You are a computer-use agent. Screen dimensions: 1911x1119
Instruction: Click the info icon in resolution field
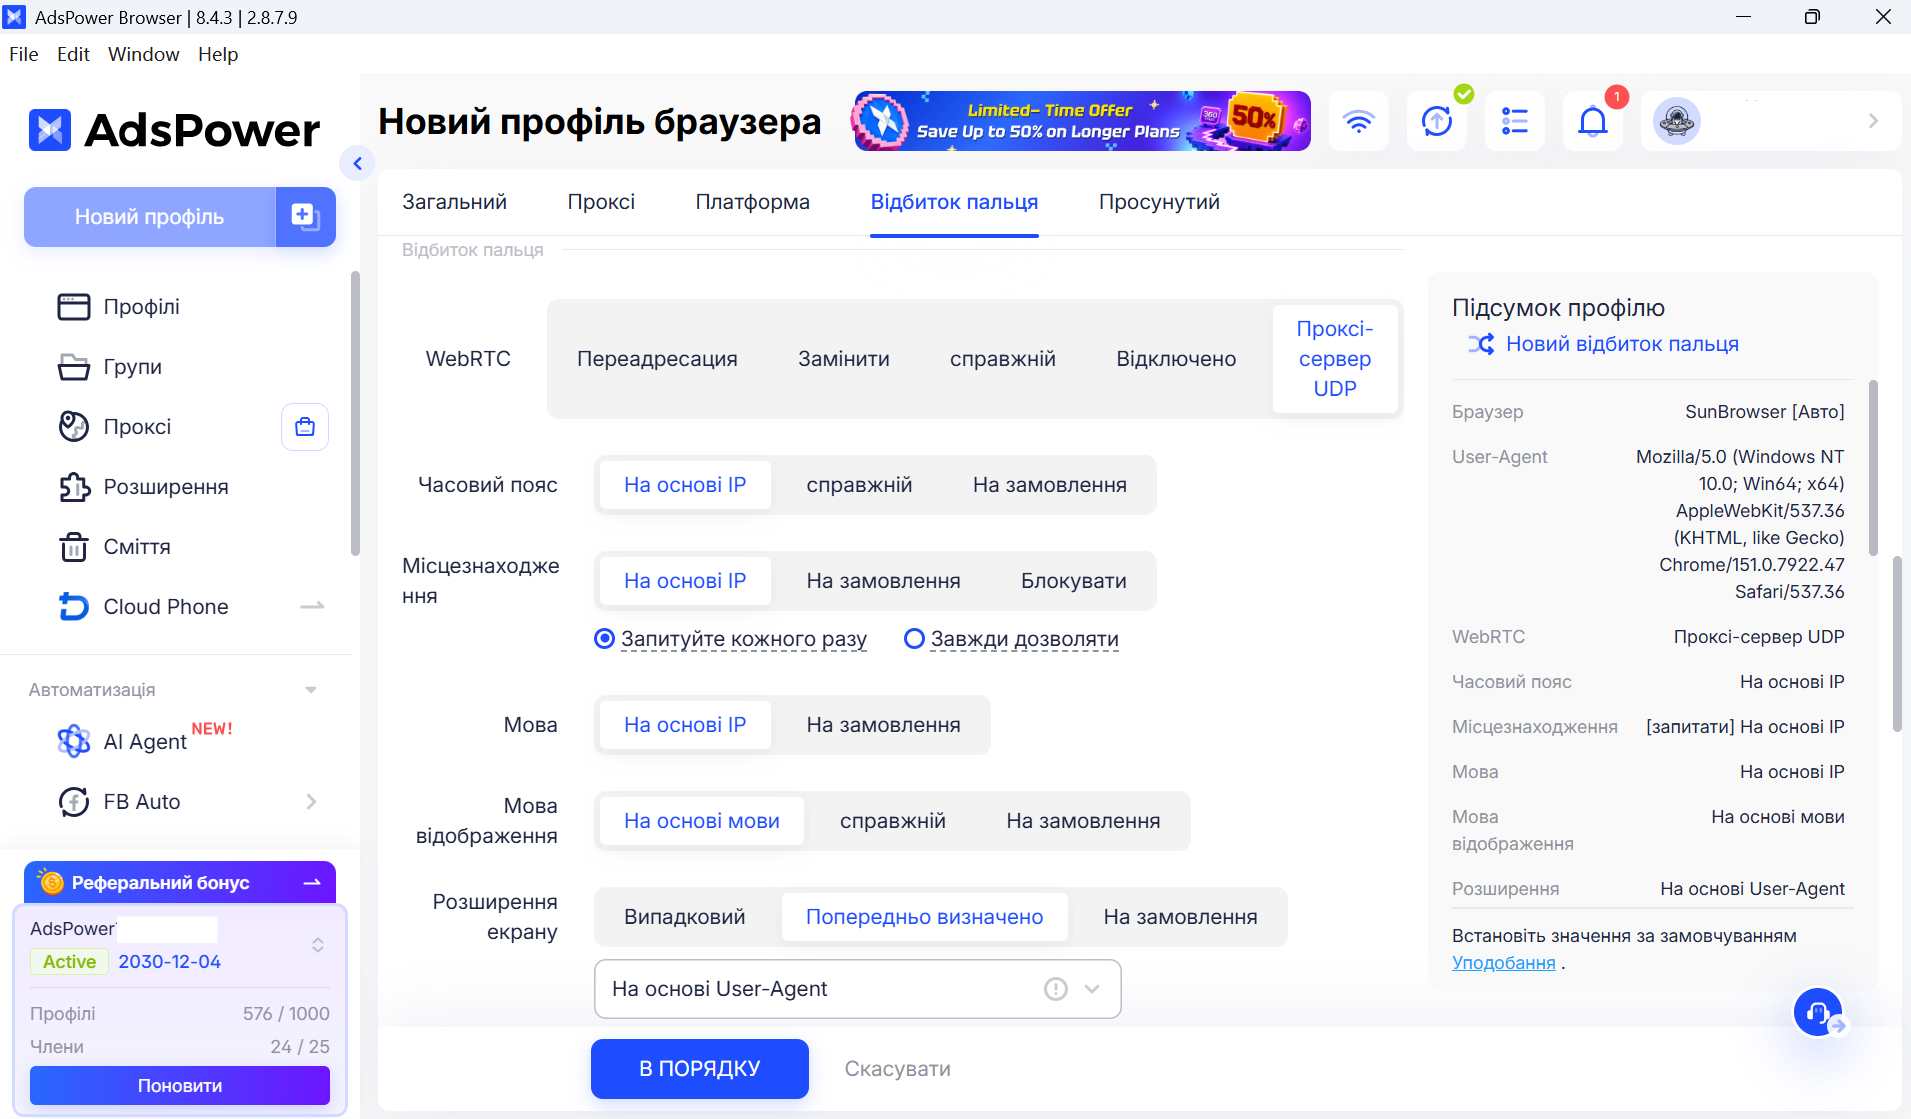[x=1056, y=989]
